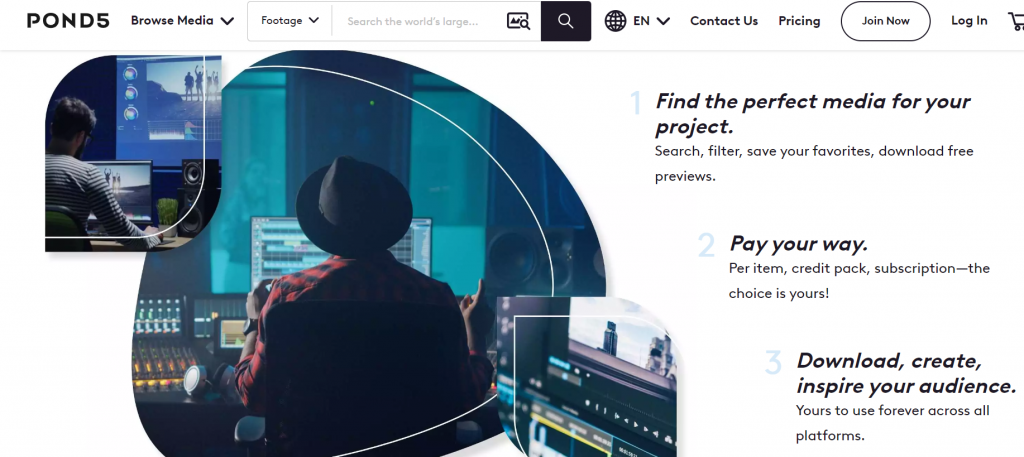Go to the Pricing page
The image size is (1024, 457).
pyautogui.click(x=799, y=21)
